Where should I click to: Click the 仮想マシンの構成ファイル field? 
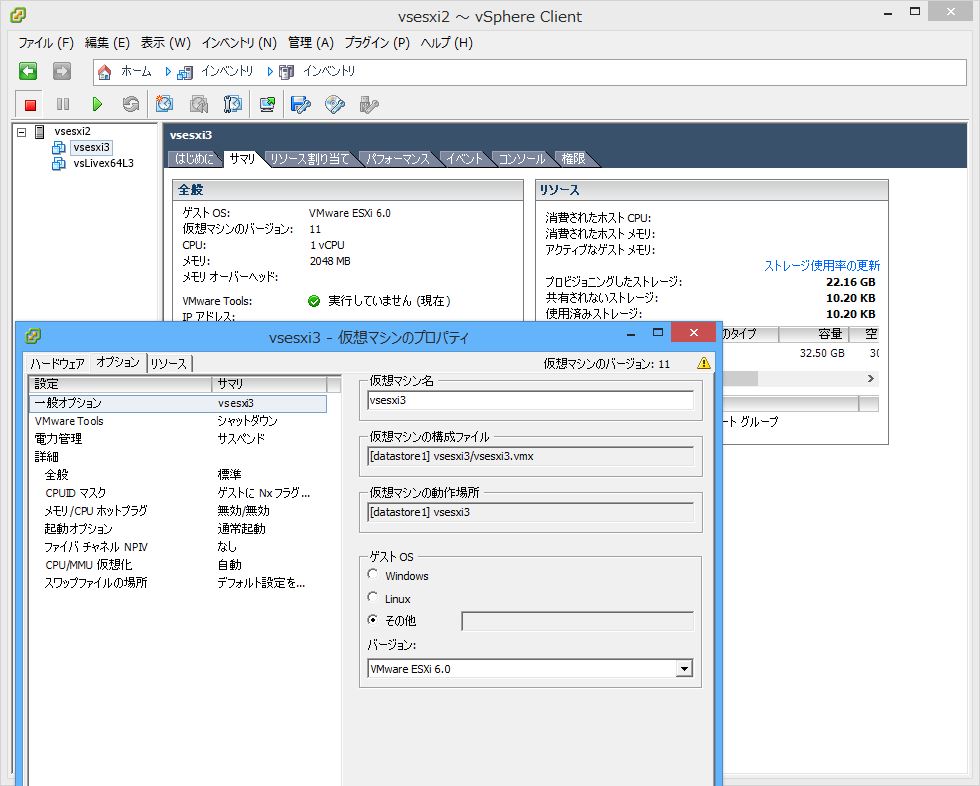531,456
